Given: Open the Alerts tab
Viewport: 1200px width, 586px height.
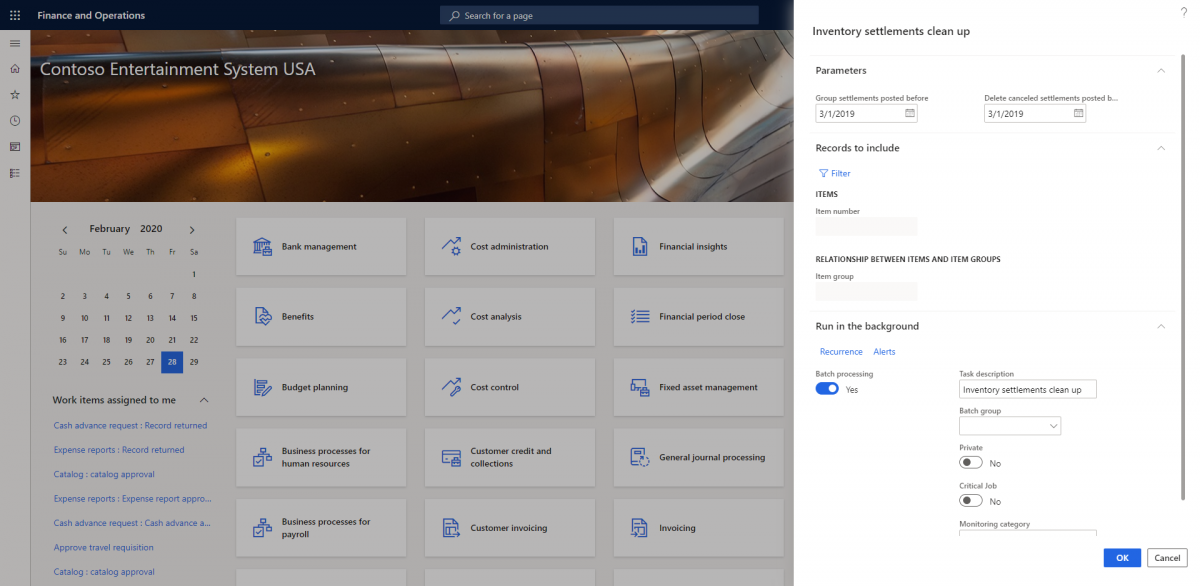Looking at the screenshot, I should [x=884, y=352].
